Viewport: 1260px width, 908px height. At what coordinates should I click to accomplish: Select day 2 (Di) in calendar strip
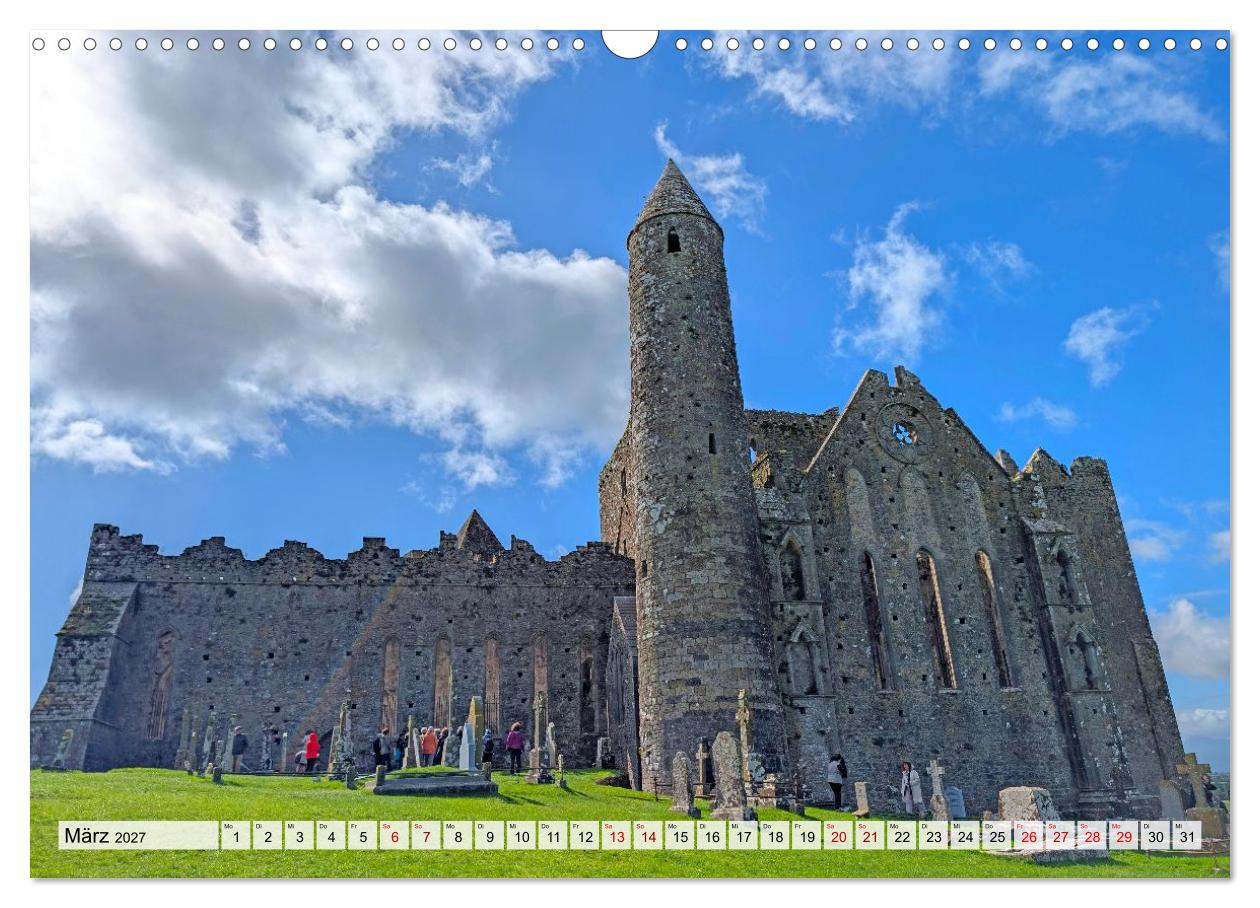(267, 836)
